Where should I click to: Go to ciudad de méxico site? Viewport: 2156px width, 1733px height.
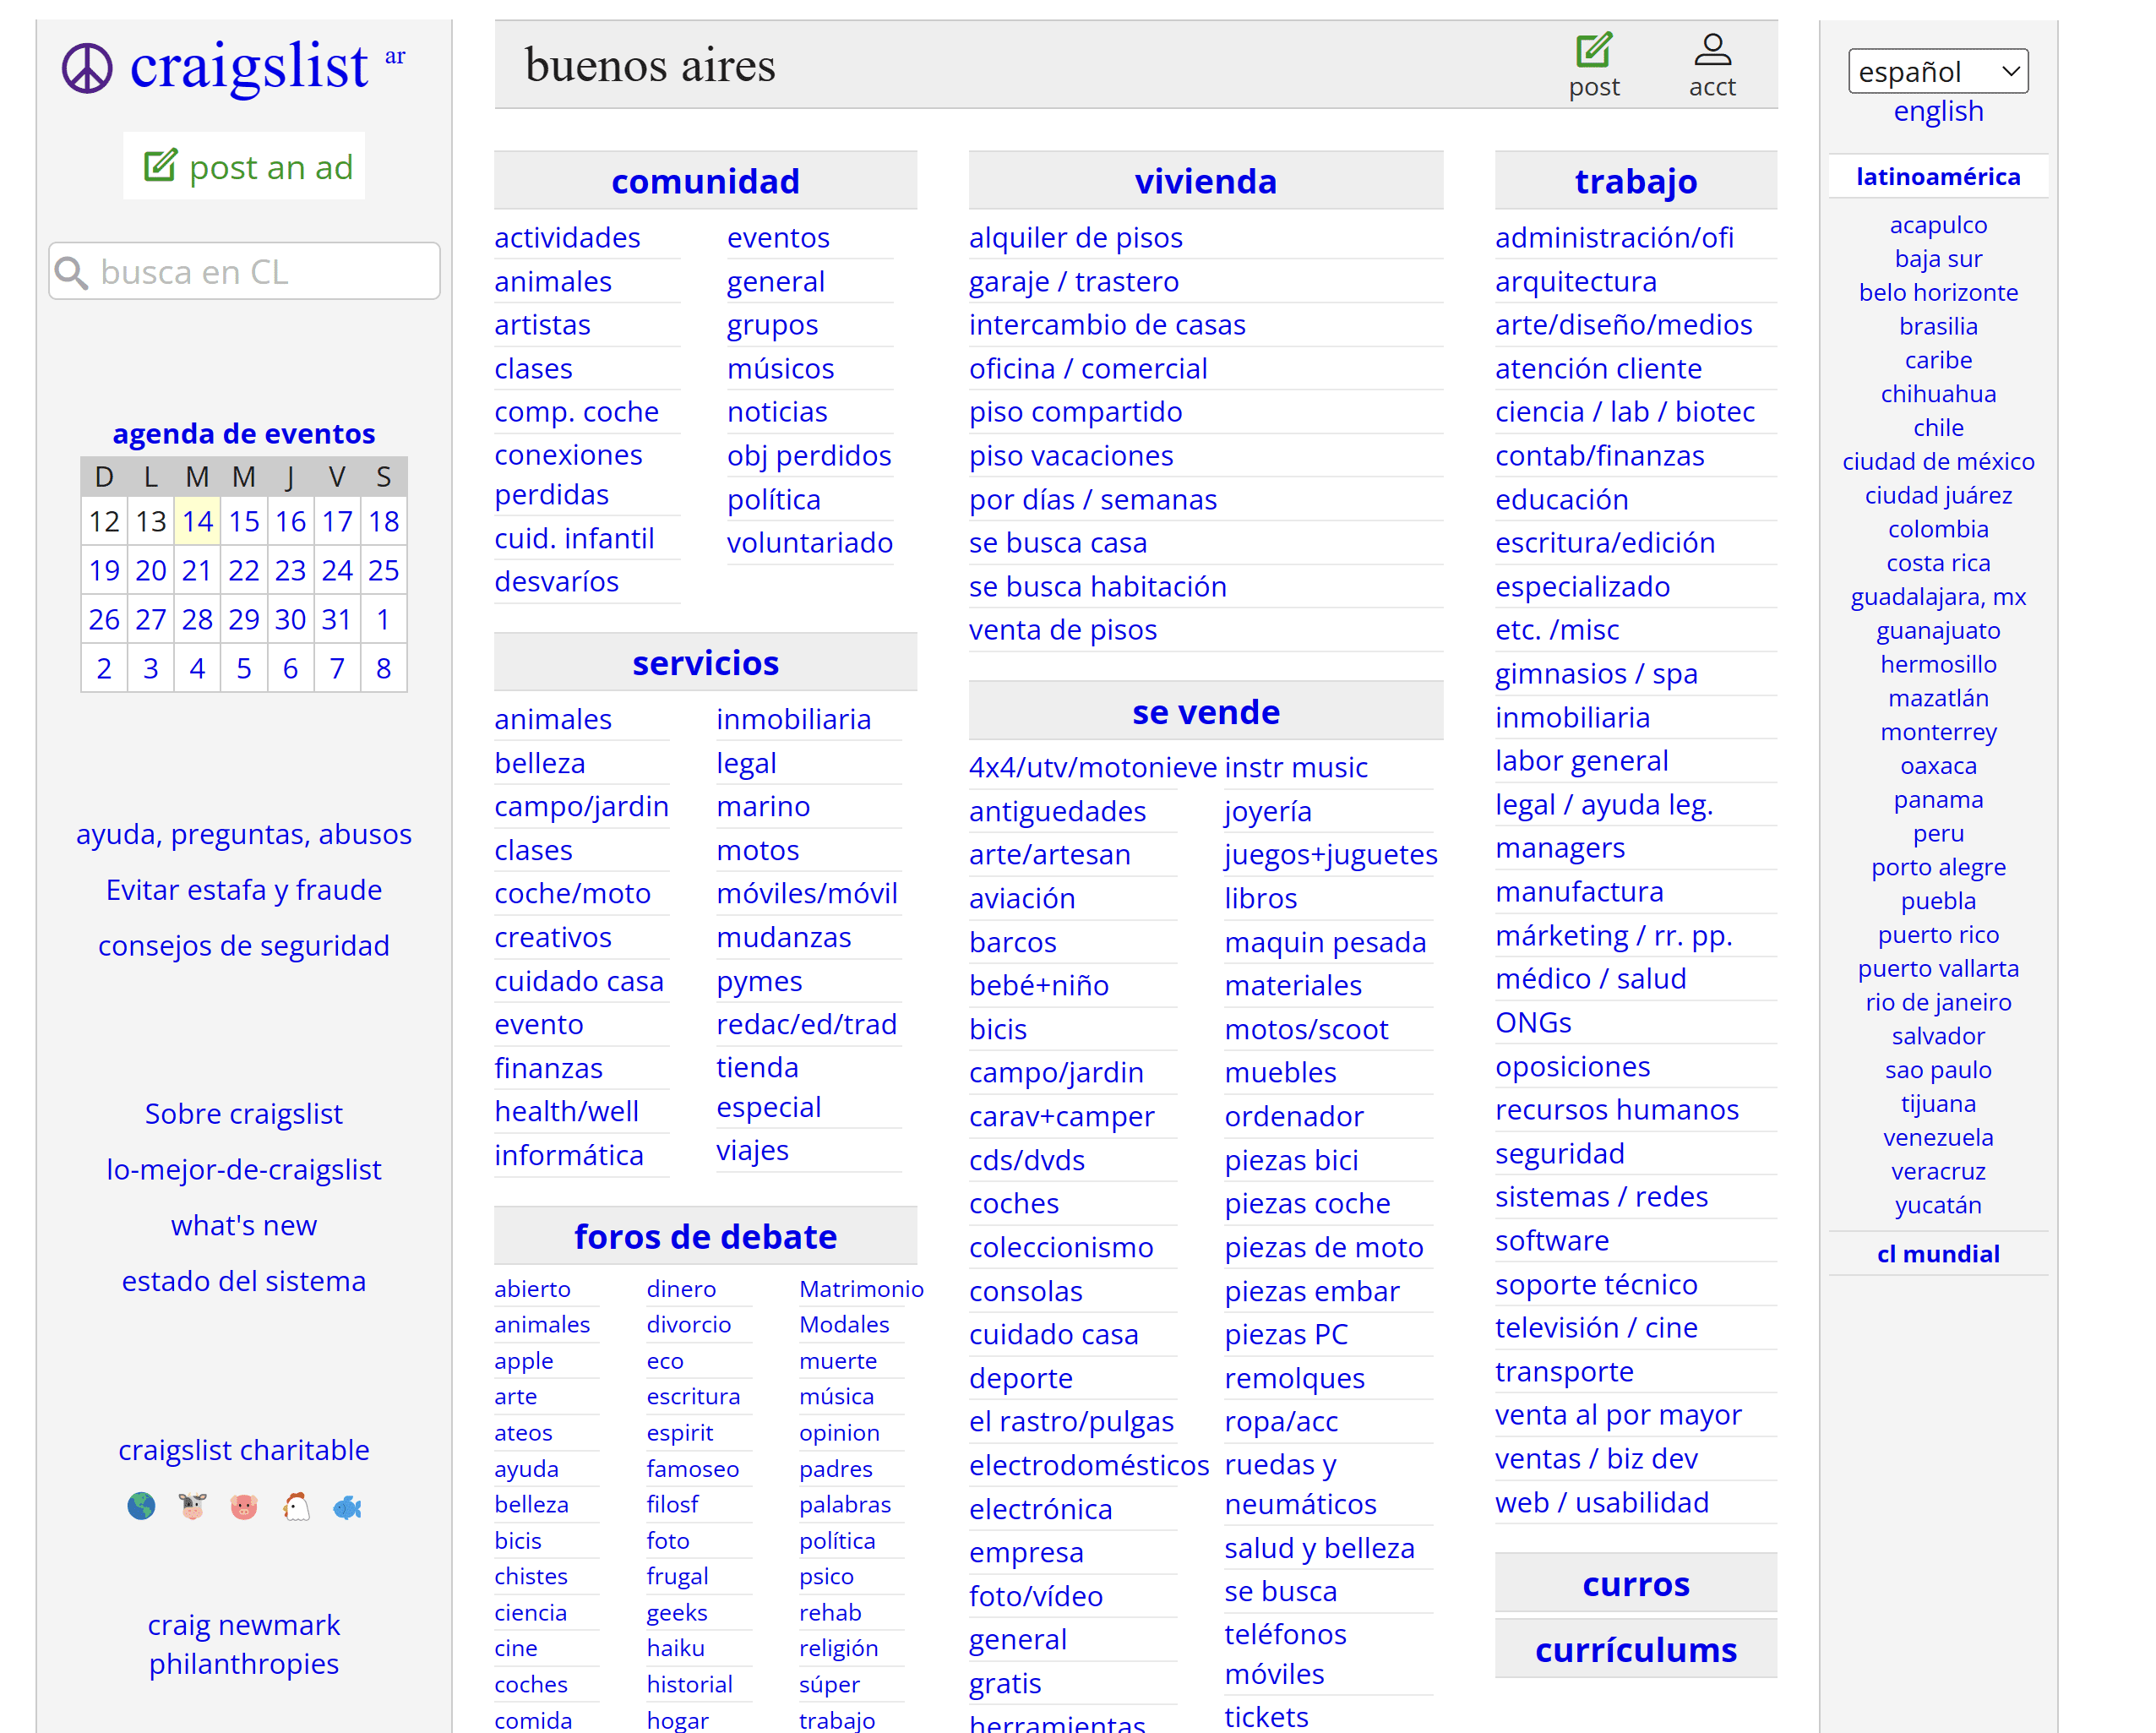pos(1937,461)
